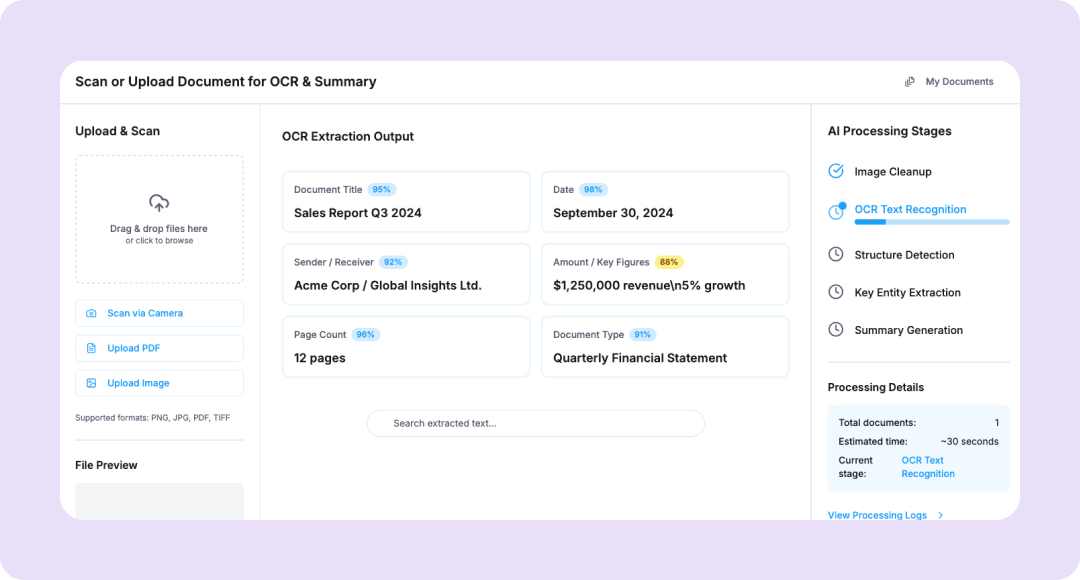Click the 88% confidence badge on Amount
1080x580 pixels.
669,262
